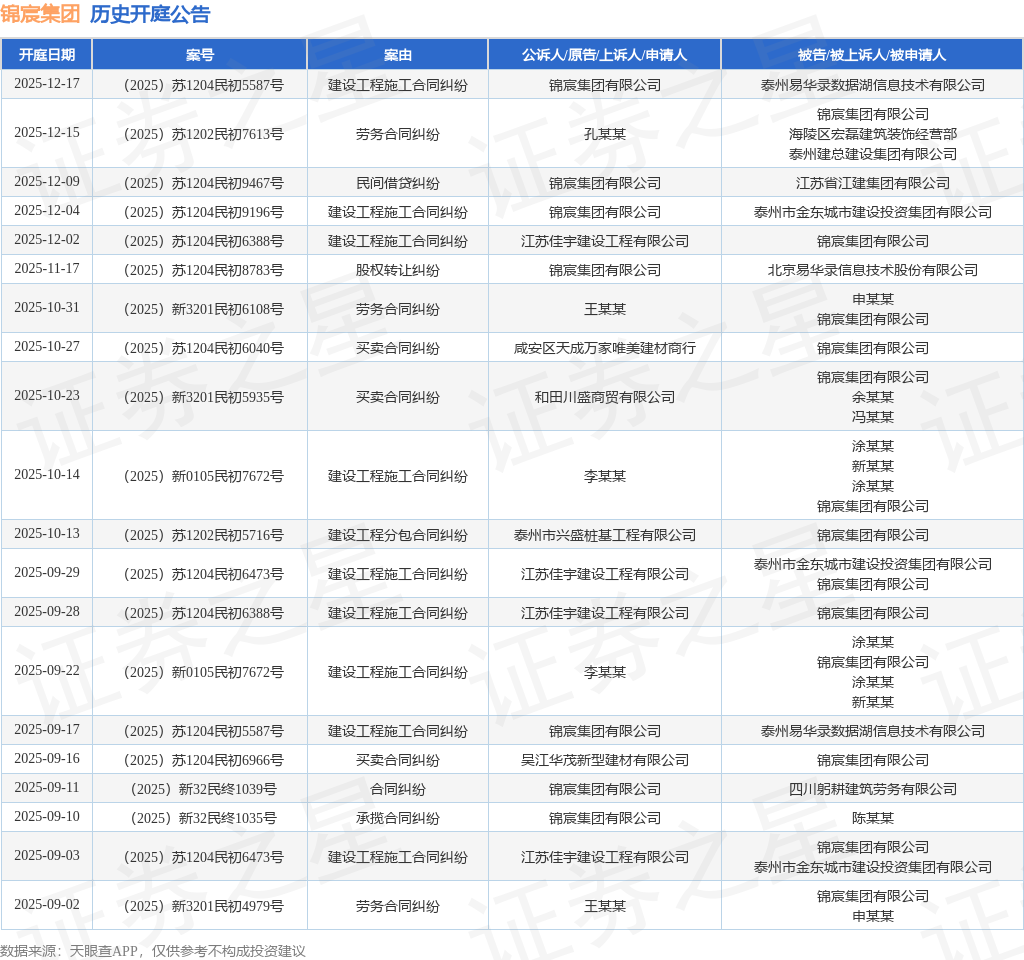The image size is (1024, 960).
Task: Click case number 苏1202民初5716号
Action: pos(204,535)
